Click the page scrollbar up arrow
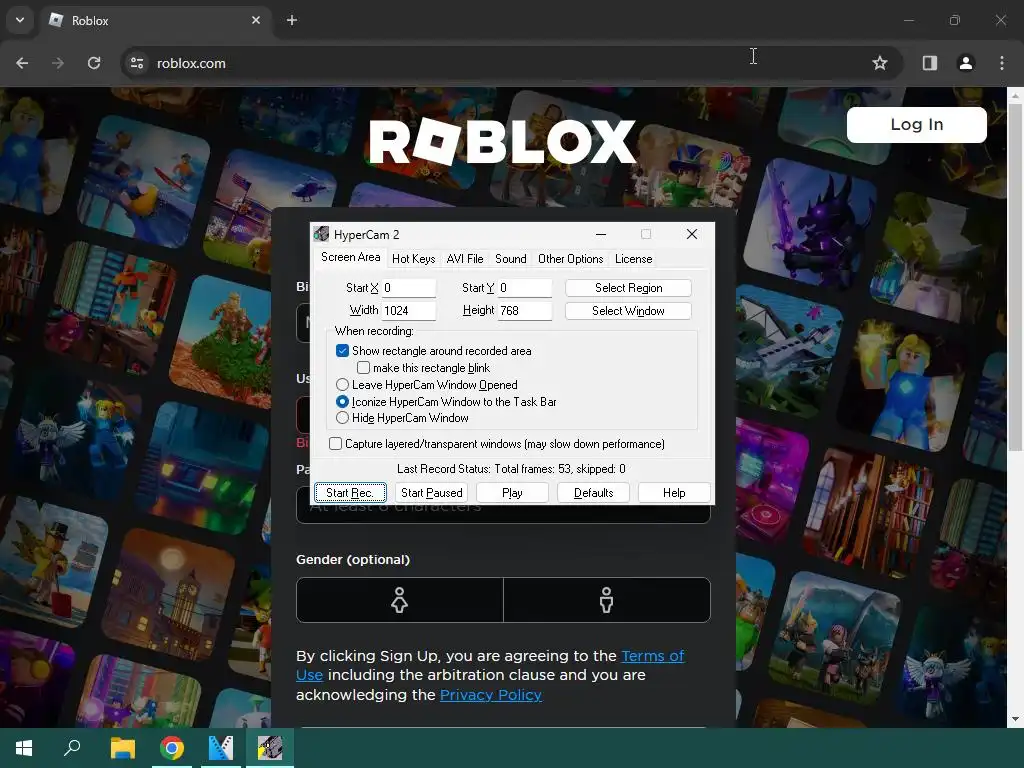Viewport: 1024px width, 768px height. click(x=1015, y=95)
